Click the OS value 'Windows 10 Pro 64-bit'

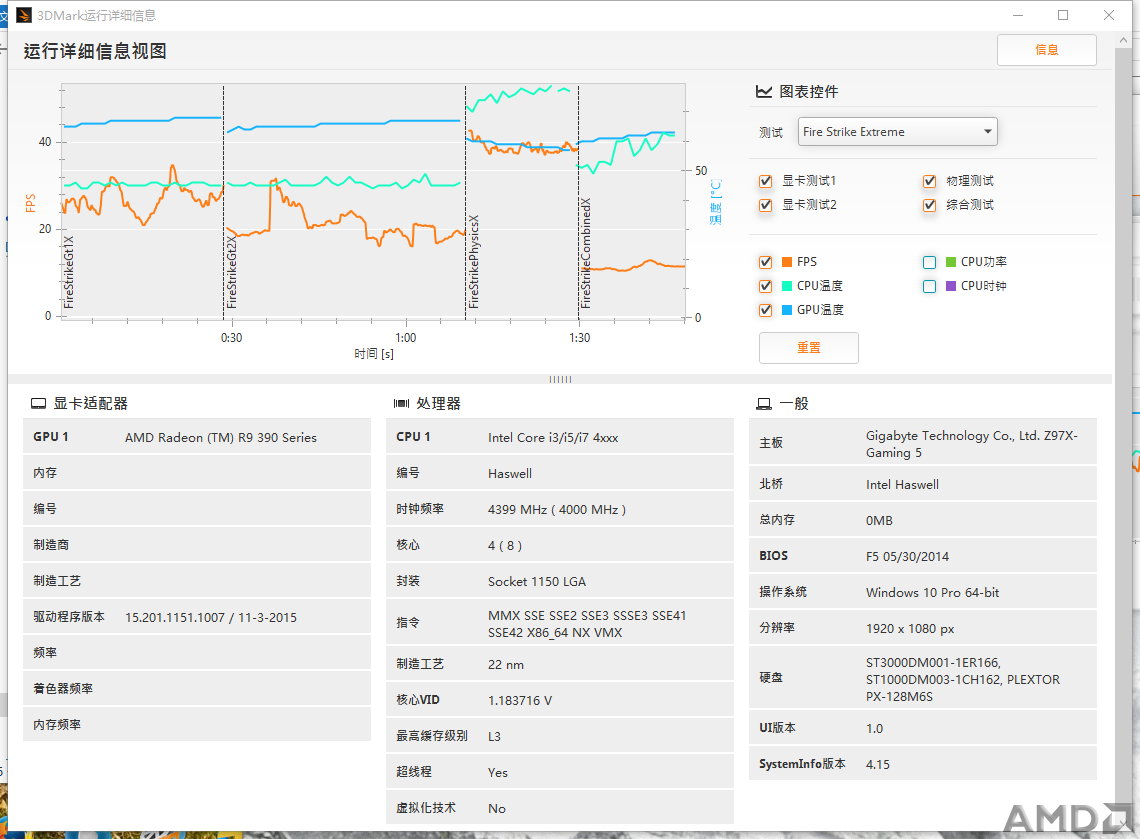click(933, 593)
